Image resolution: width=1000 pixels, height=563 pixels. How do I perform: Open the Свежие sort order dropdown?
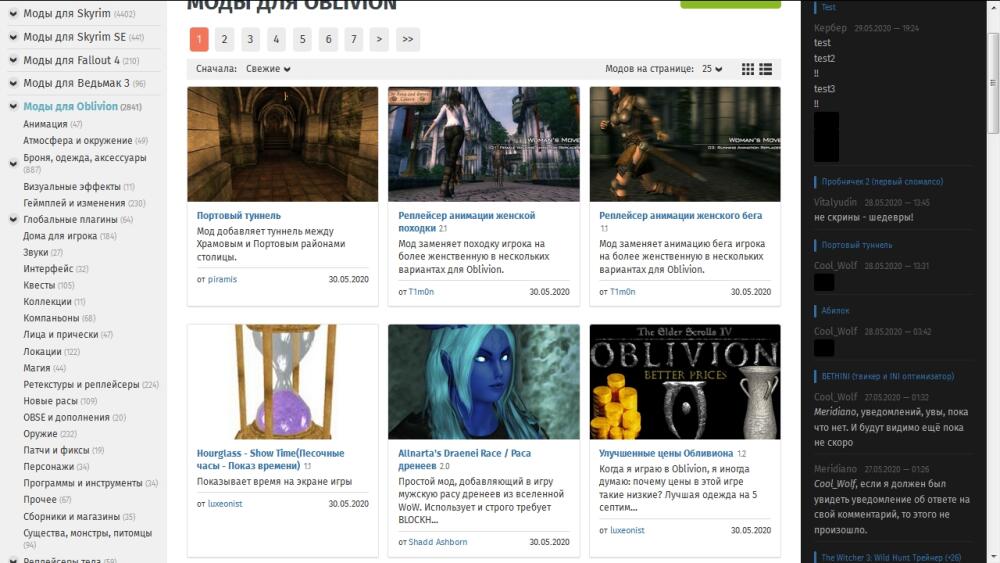coord(268,69)
